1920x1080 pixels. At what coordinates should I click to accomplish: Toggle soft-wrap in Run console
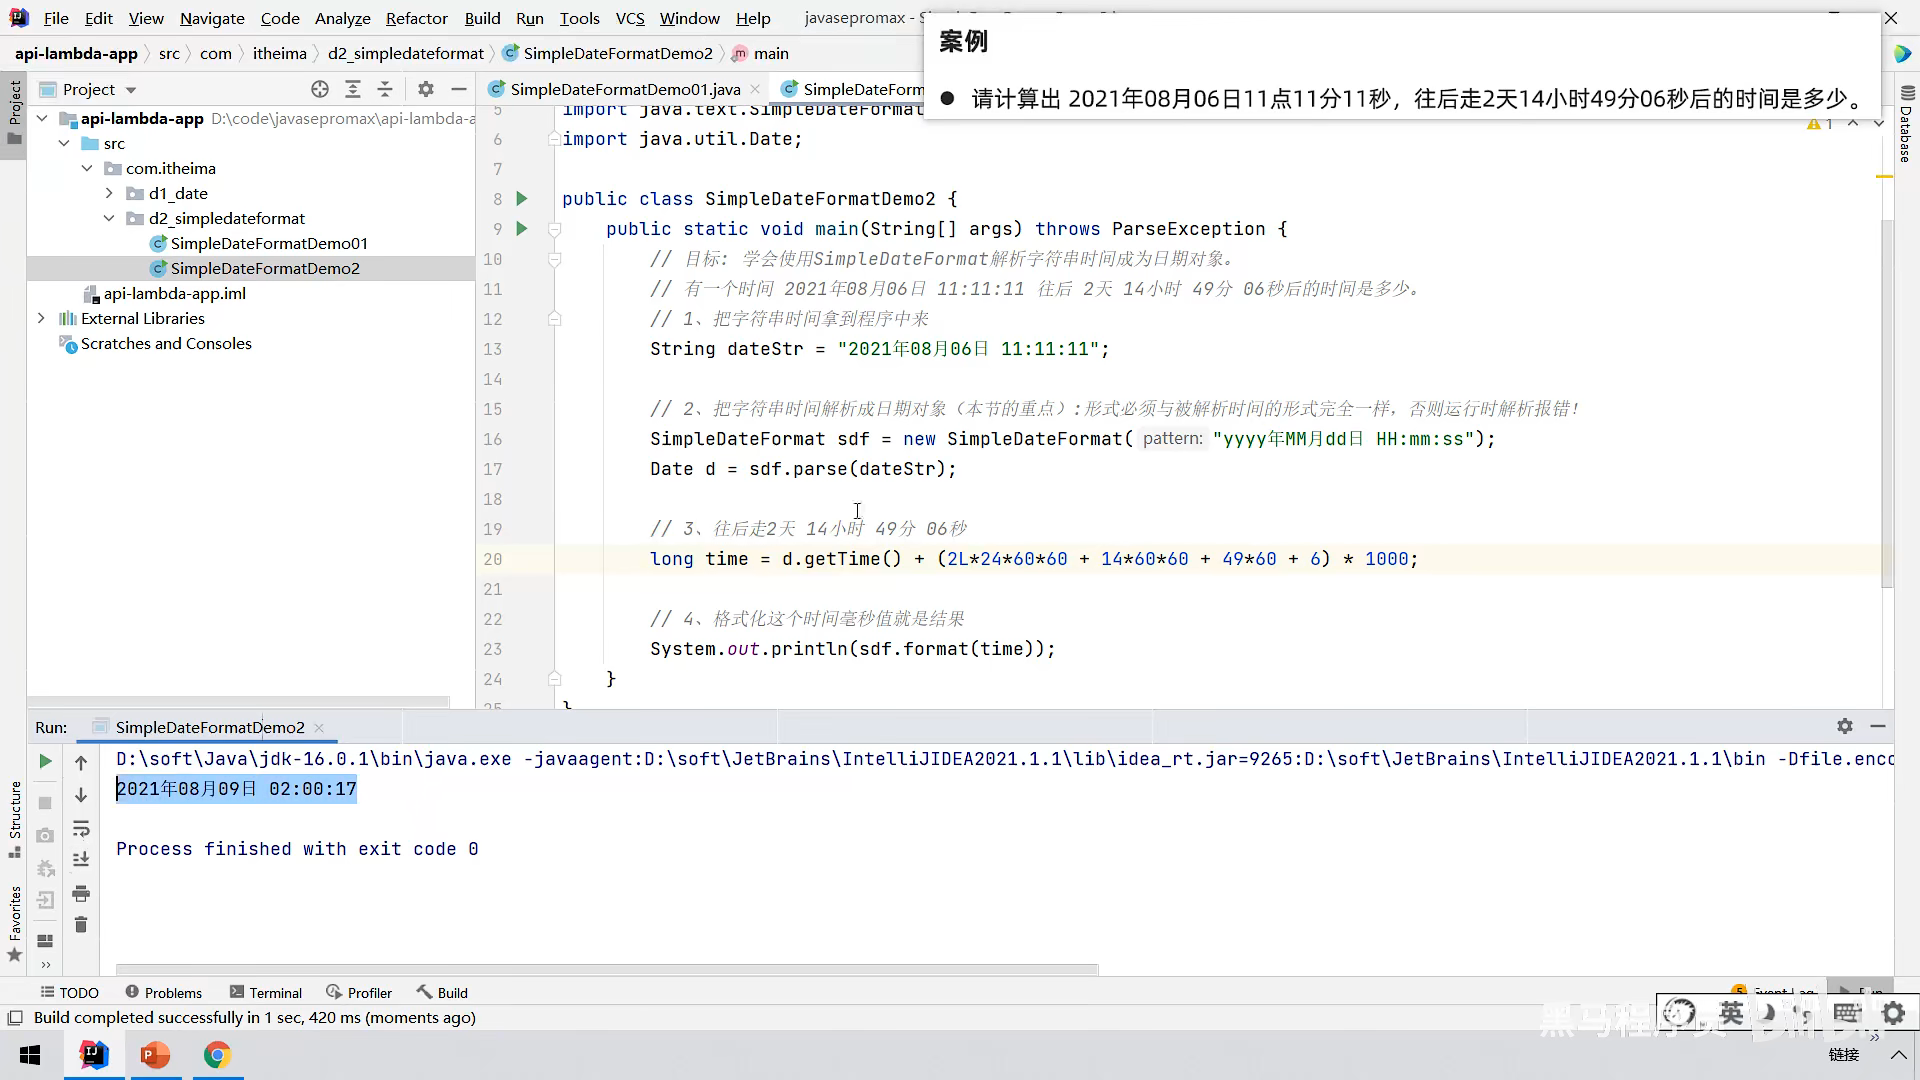pyautogui.click(x=81, y=829)
